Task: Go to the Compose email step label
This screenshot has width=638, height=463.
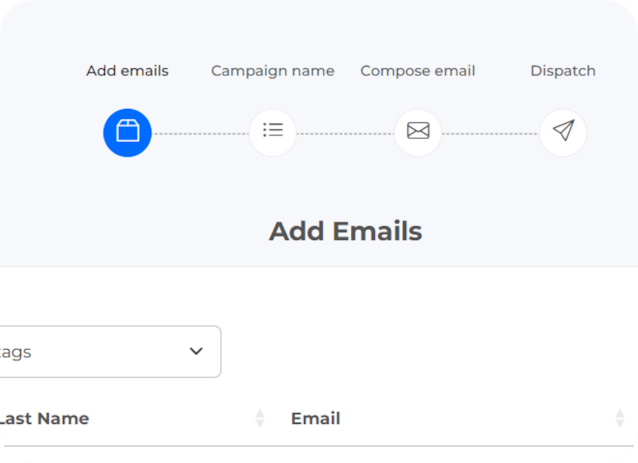Action: click(418, 71)
